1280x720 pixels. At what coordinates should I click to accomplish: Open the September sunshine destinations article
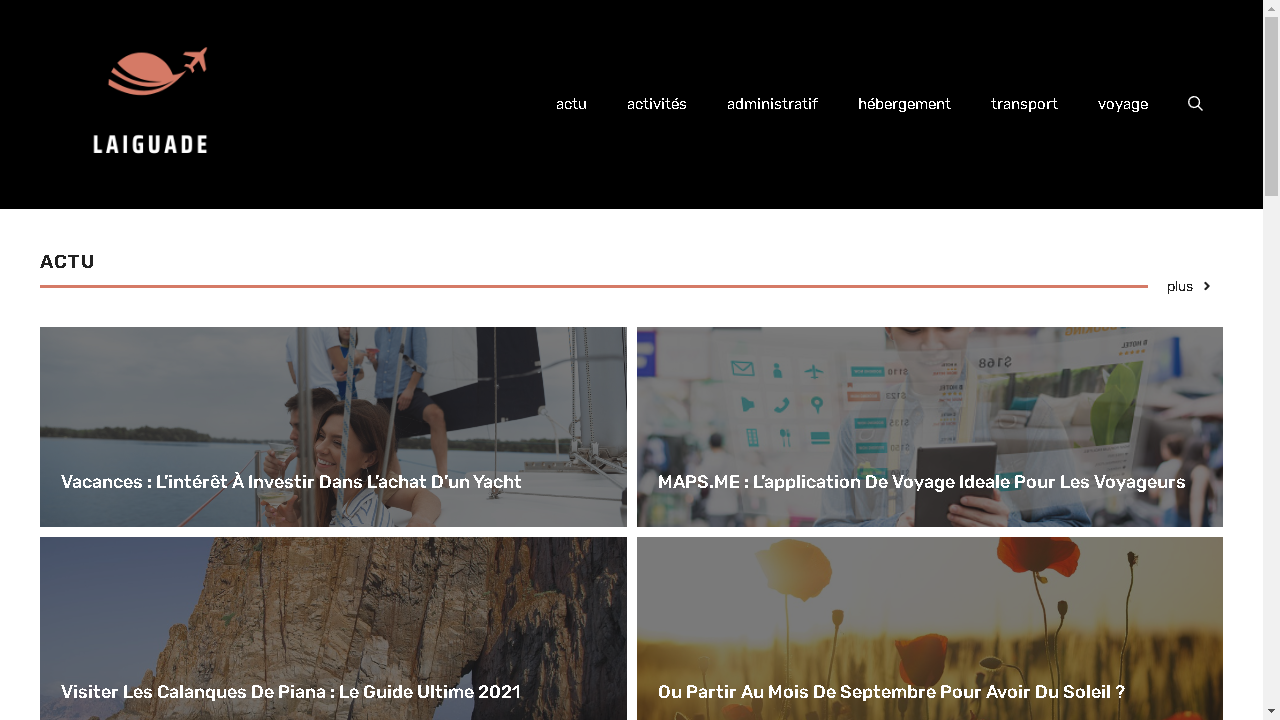(891, 692)
